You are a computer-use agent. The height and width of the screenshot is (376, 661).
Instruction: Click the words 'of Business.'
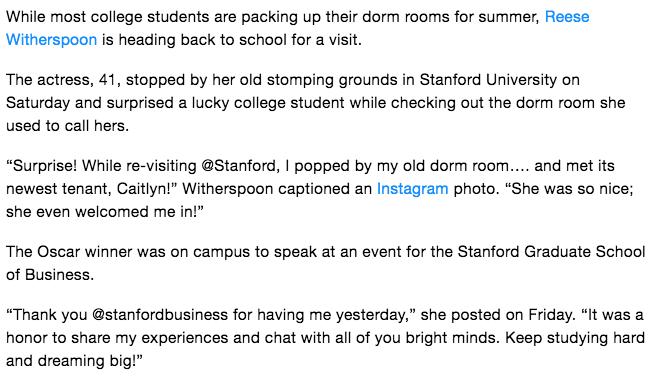50,275
